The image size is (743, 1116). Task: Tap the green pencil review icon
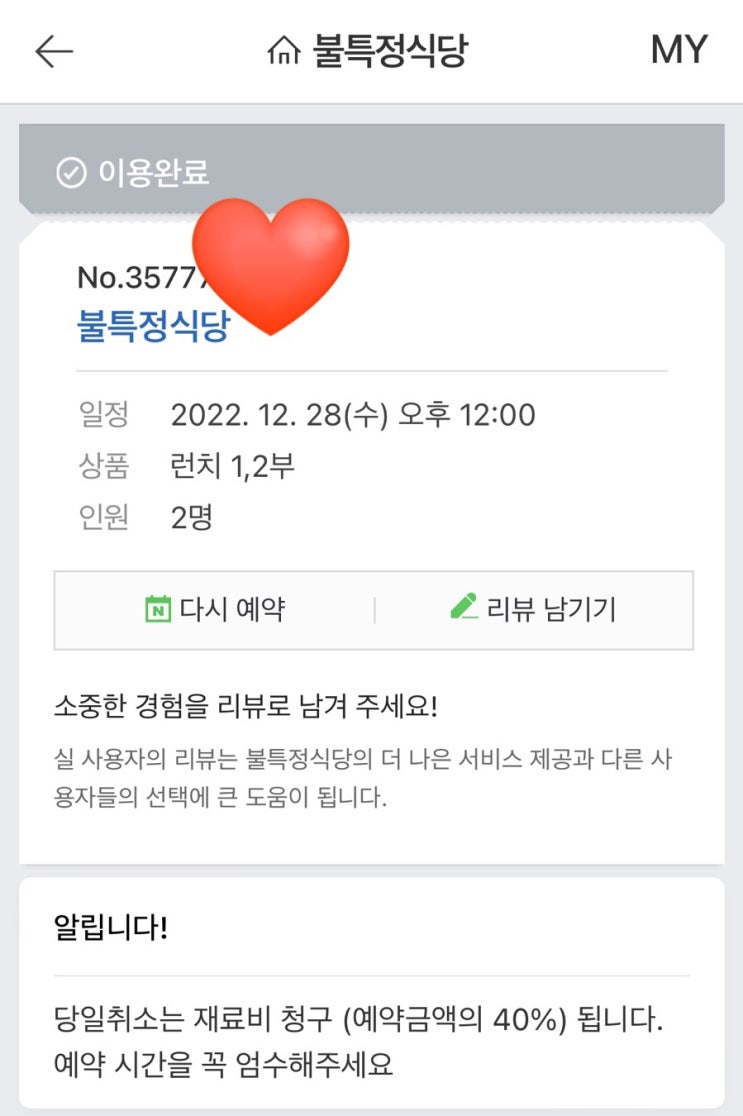[x=464, y=607]
